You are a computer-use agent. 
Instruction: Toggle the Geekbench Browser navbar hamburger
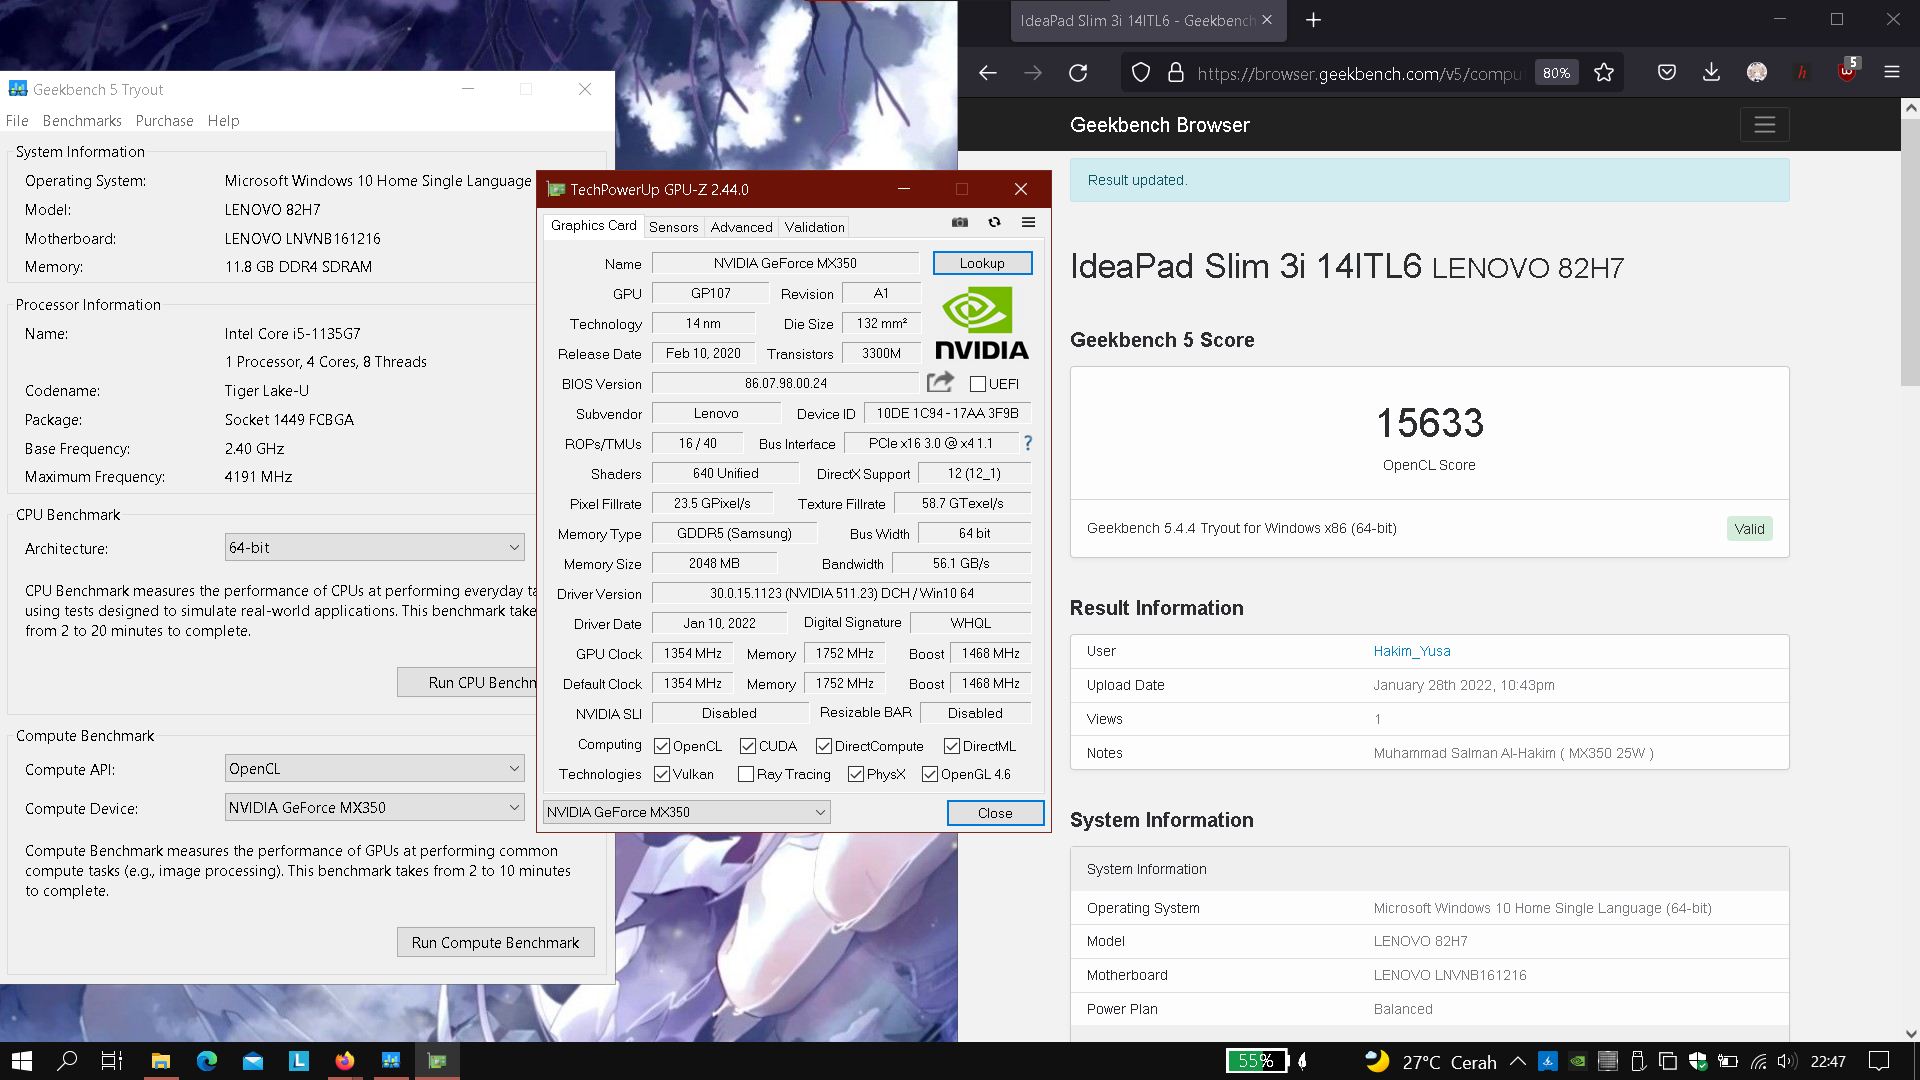pyautogui.click(x=1765, y=125)
